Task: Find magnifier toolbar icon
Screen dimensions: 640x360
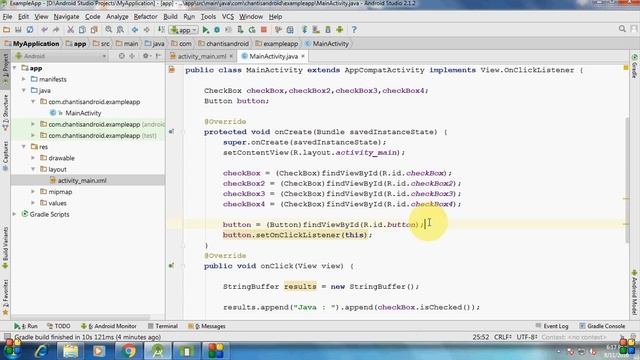Action: pyautogui.click(x=109, y=29)
